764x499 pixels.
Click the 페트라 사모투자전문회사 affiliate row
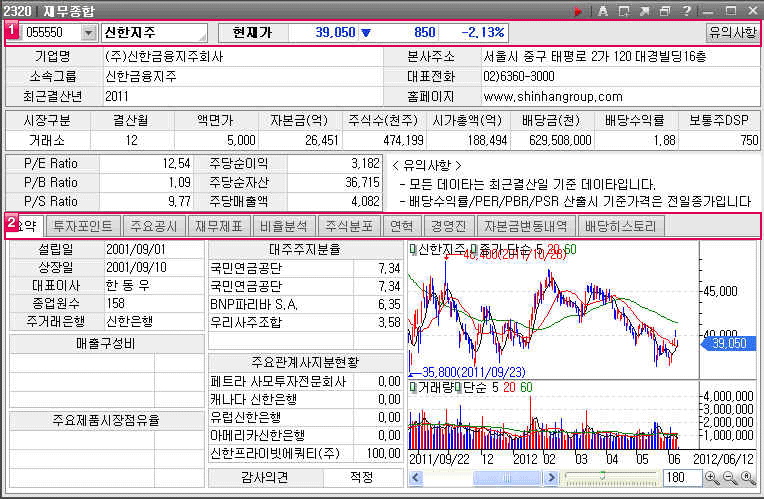(x=306, y=381)
